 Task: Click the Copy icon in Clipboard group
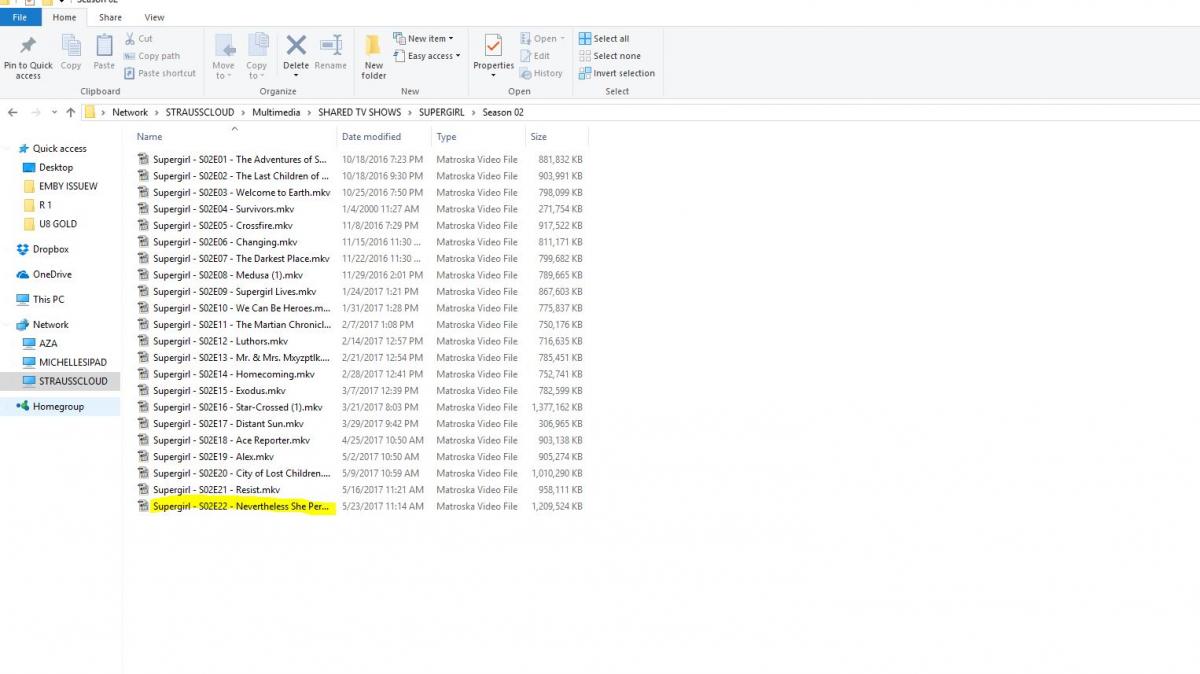(x=71, y=46)
